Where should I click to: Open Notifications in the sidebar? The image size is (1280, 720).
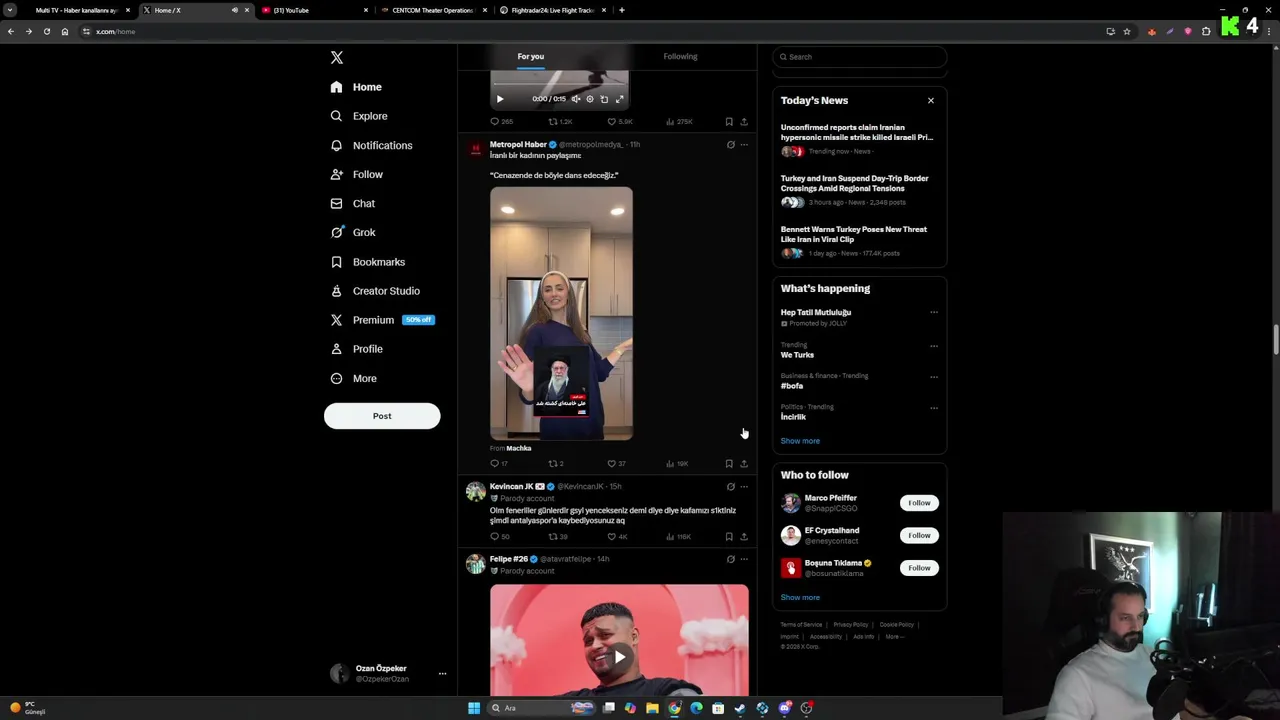(371, 145)
